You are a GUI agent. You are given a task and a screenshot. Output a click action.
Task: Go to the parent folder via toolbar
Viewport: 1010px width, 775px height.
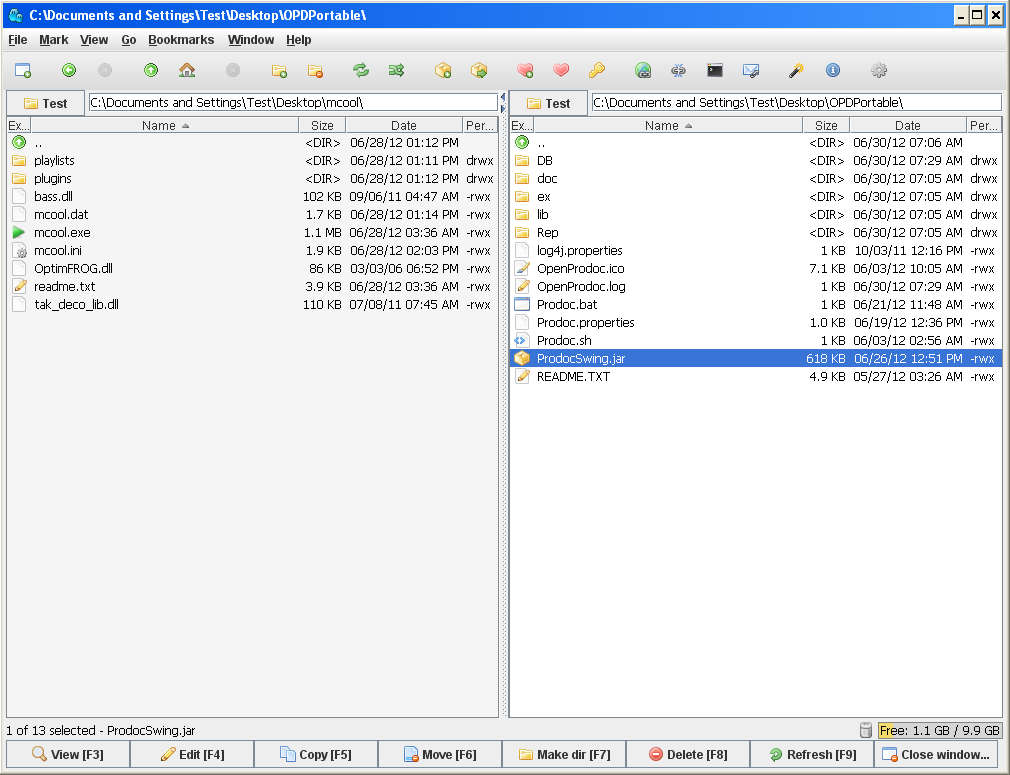[151, 70]
